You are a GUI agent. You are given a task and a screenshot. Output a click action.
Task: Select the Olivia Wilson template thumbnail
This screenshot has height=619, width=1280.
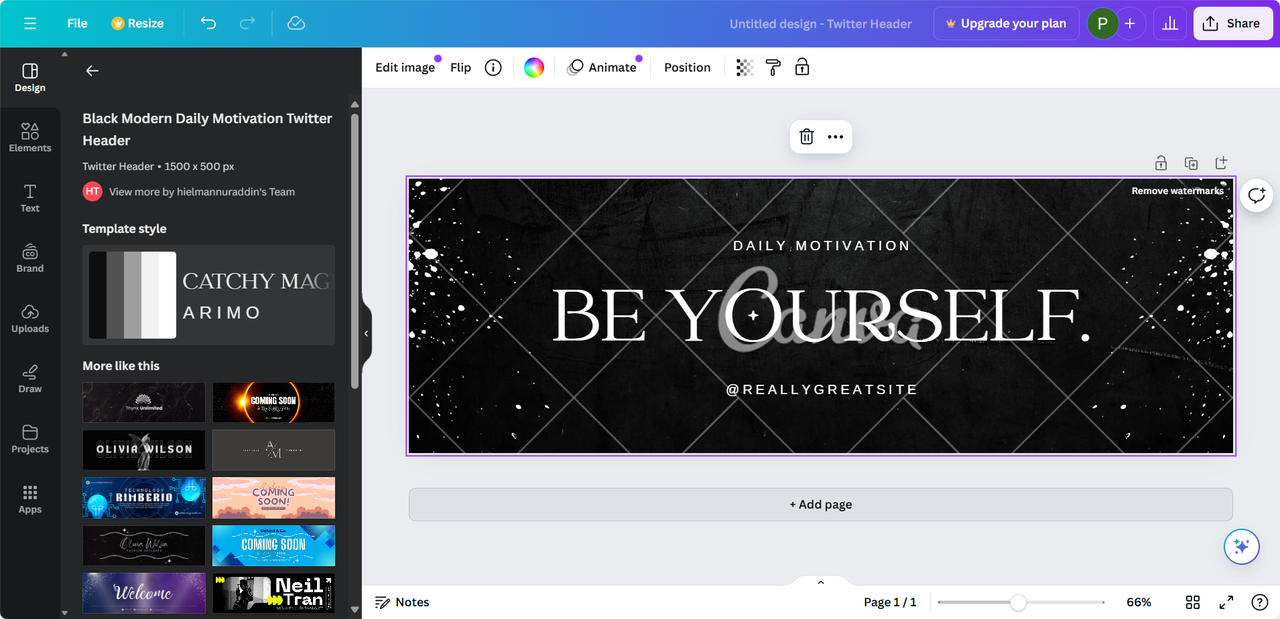[x=144, y=450]
